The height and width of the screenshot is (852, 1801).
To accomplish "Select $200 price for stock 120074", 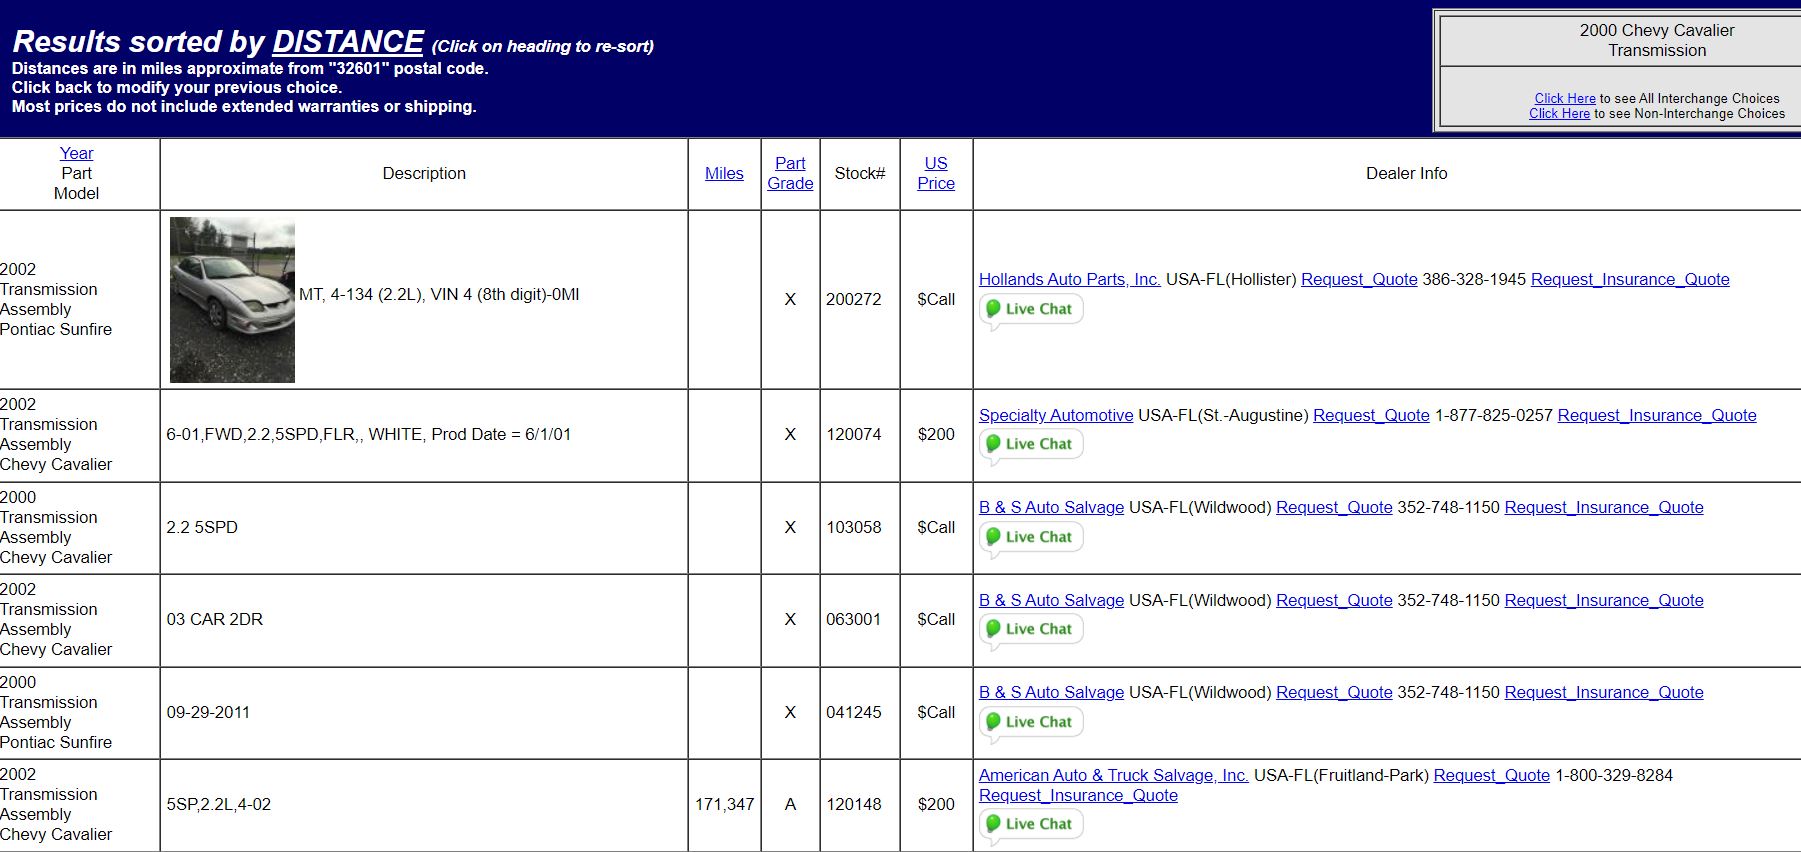I will pyautogui.click(x=936, y=434).
